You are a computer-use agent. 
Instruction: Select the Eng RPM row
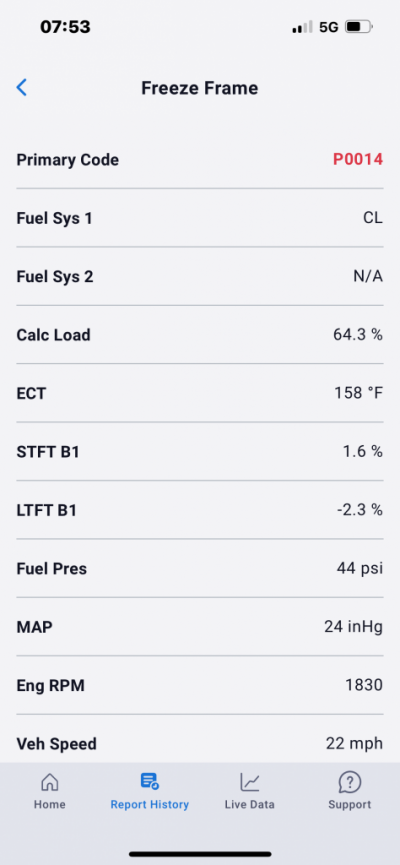(x=200, y=685)
